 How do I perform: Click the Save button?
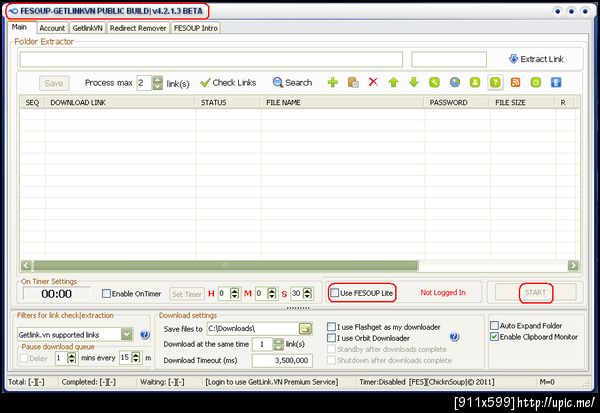click(x=54, y=83)
